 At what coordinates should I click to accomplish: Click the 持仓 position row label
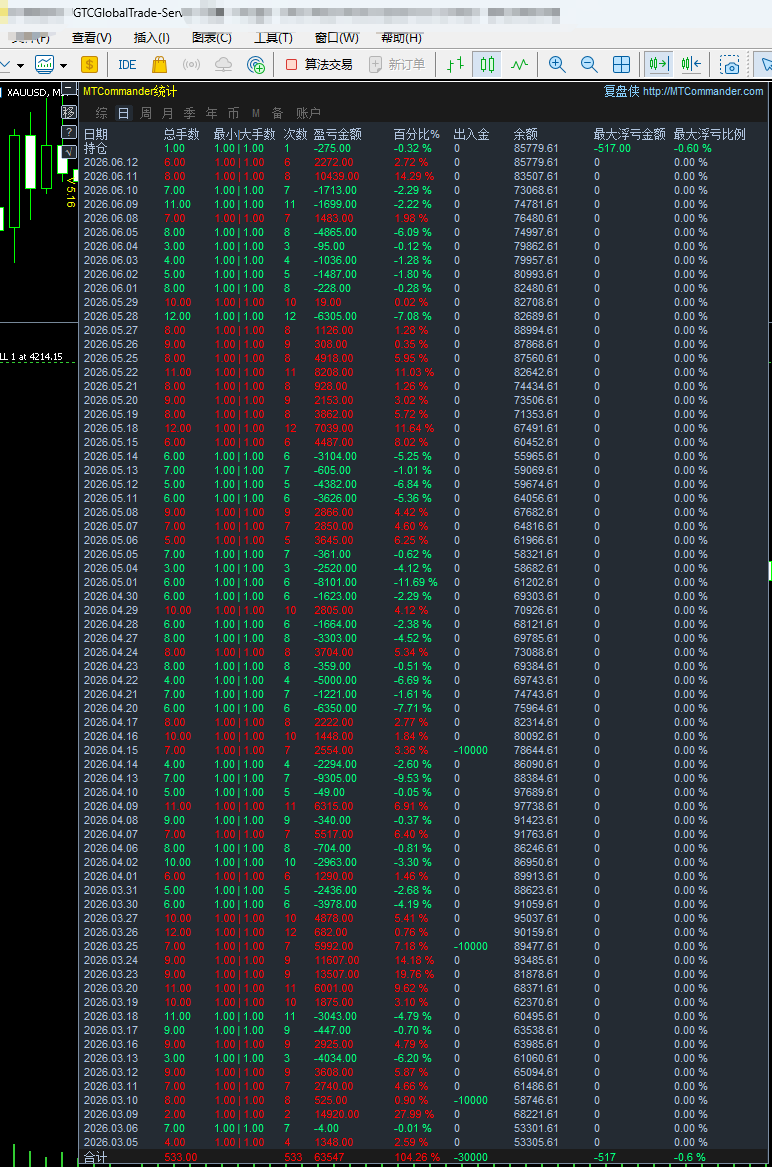pyautogui.click(x=95, y=148)
